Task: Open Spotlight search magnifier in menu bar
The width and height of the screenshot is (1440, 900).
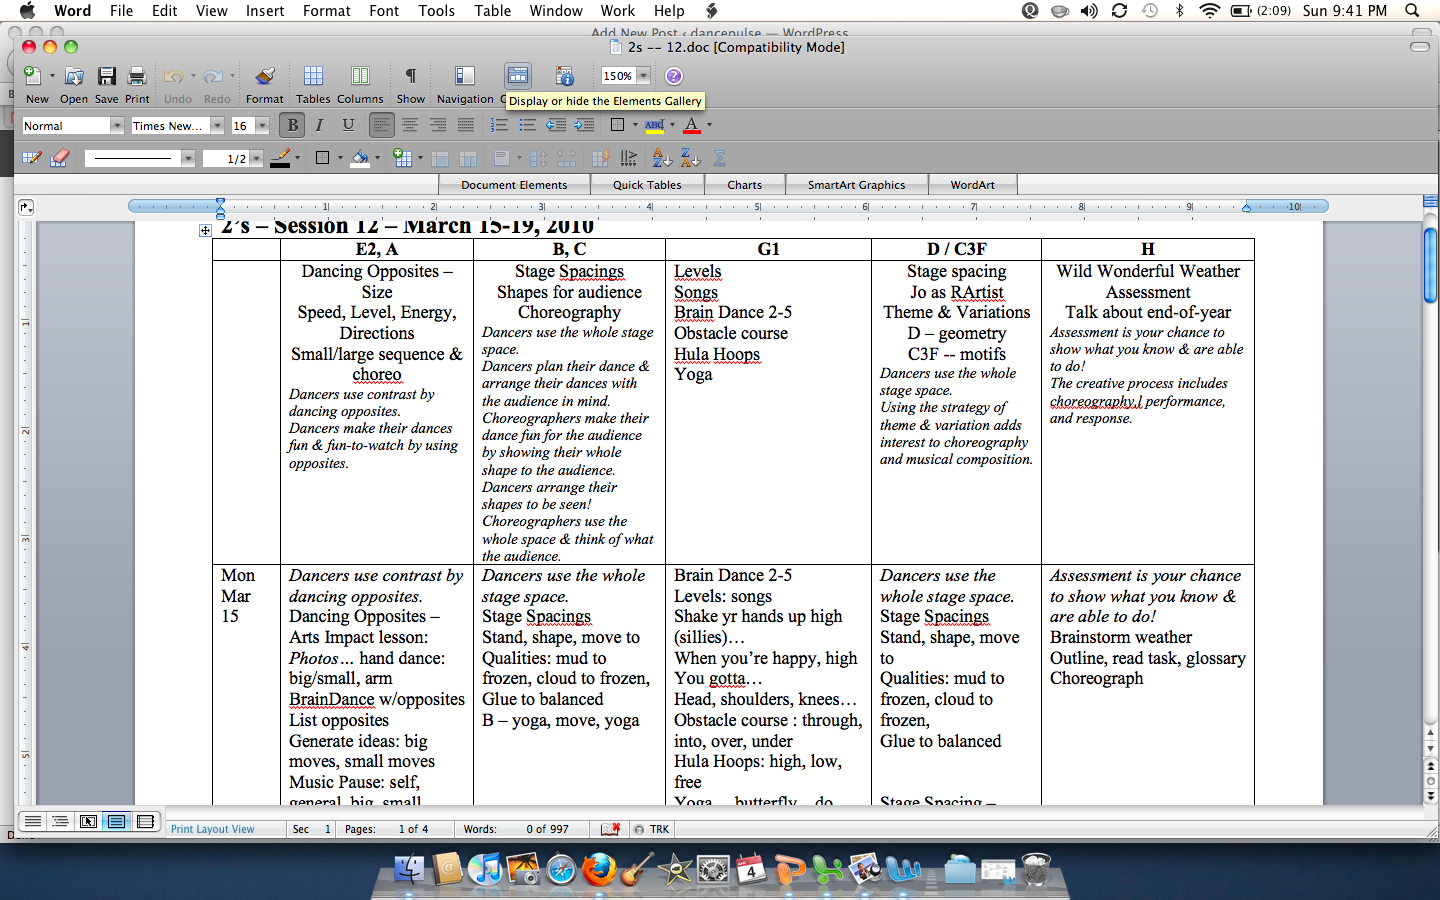Action: pos(1412,10)
